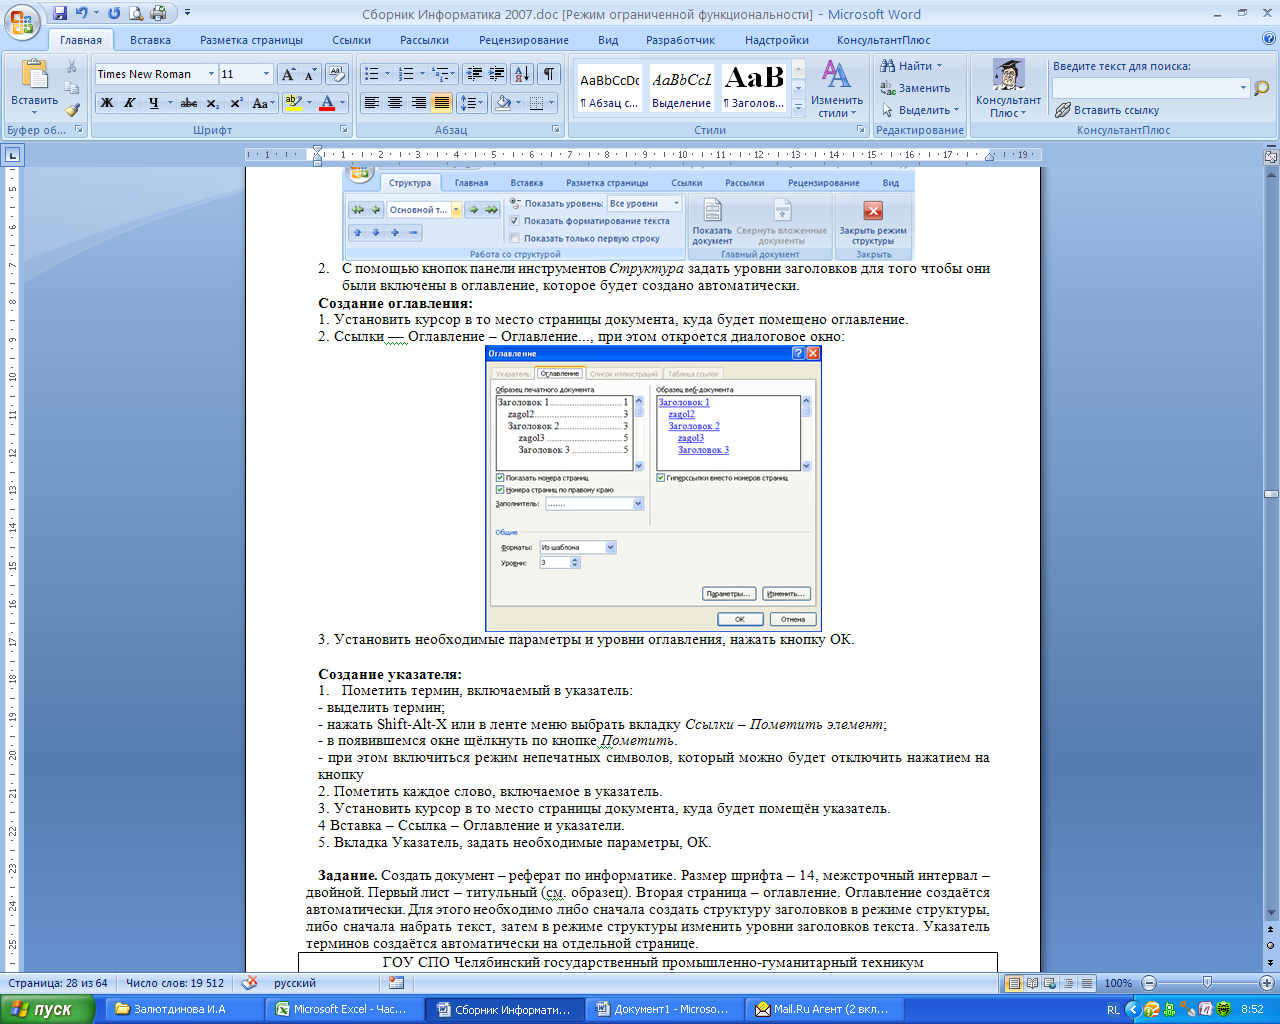Viewport: 1280px width, 1024px height.
Task: Click the Quick Print printer icon
Action: pos(157,14)
